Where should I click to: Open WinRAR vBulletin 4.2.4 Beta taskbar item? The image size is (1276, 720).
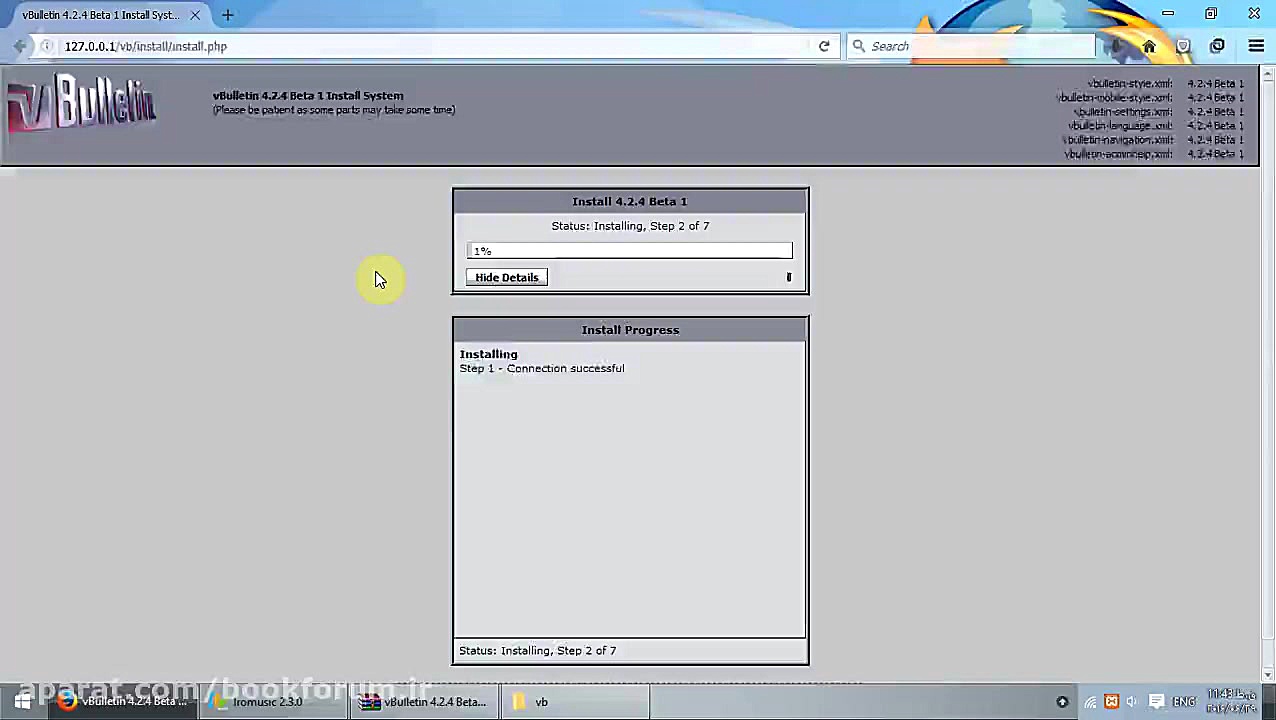click(x=424, y=702)
